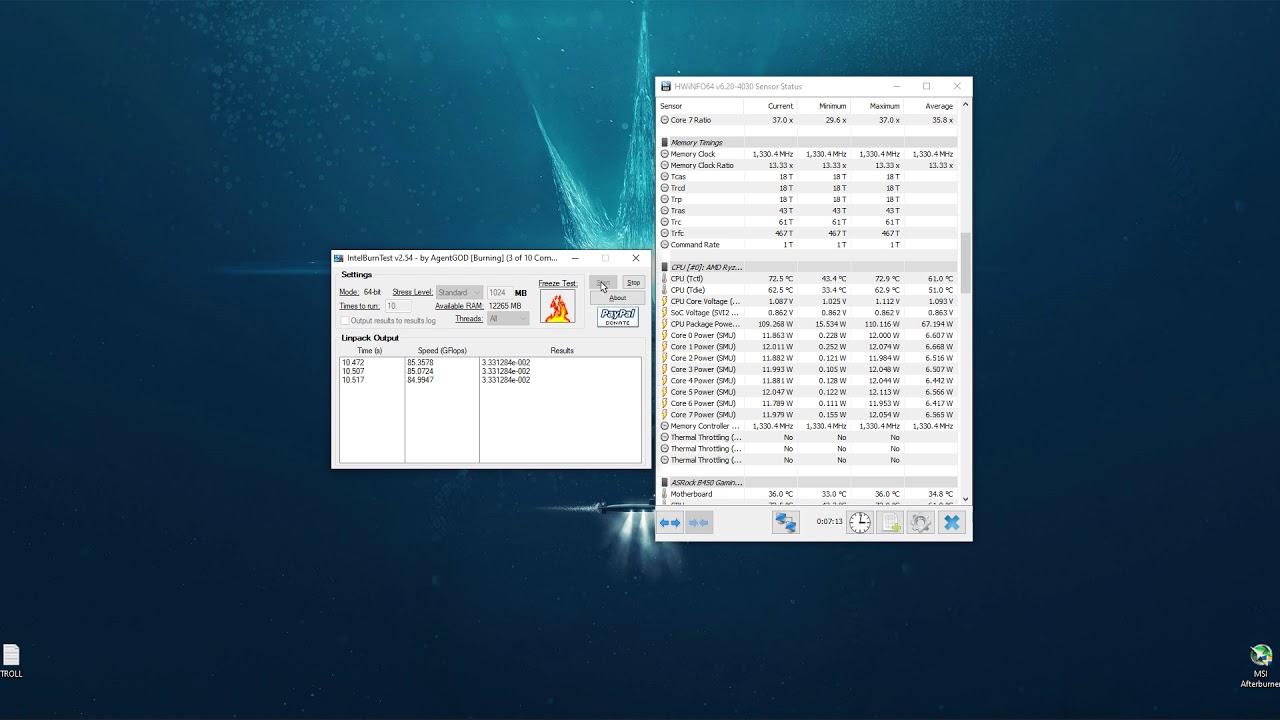Click the Sensor column header
This screenshot has width=1280, height=720.
[700, 106]
